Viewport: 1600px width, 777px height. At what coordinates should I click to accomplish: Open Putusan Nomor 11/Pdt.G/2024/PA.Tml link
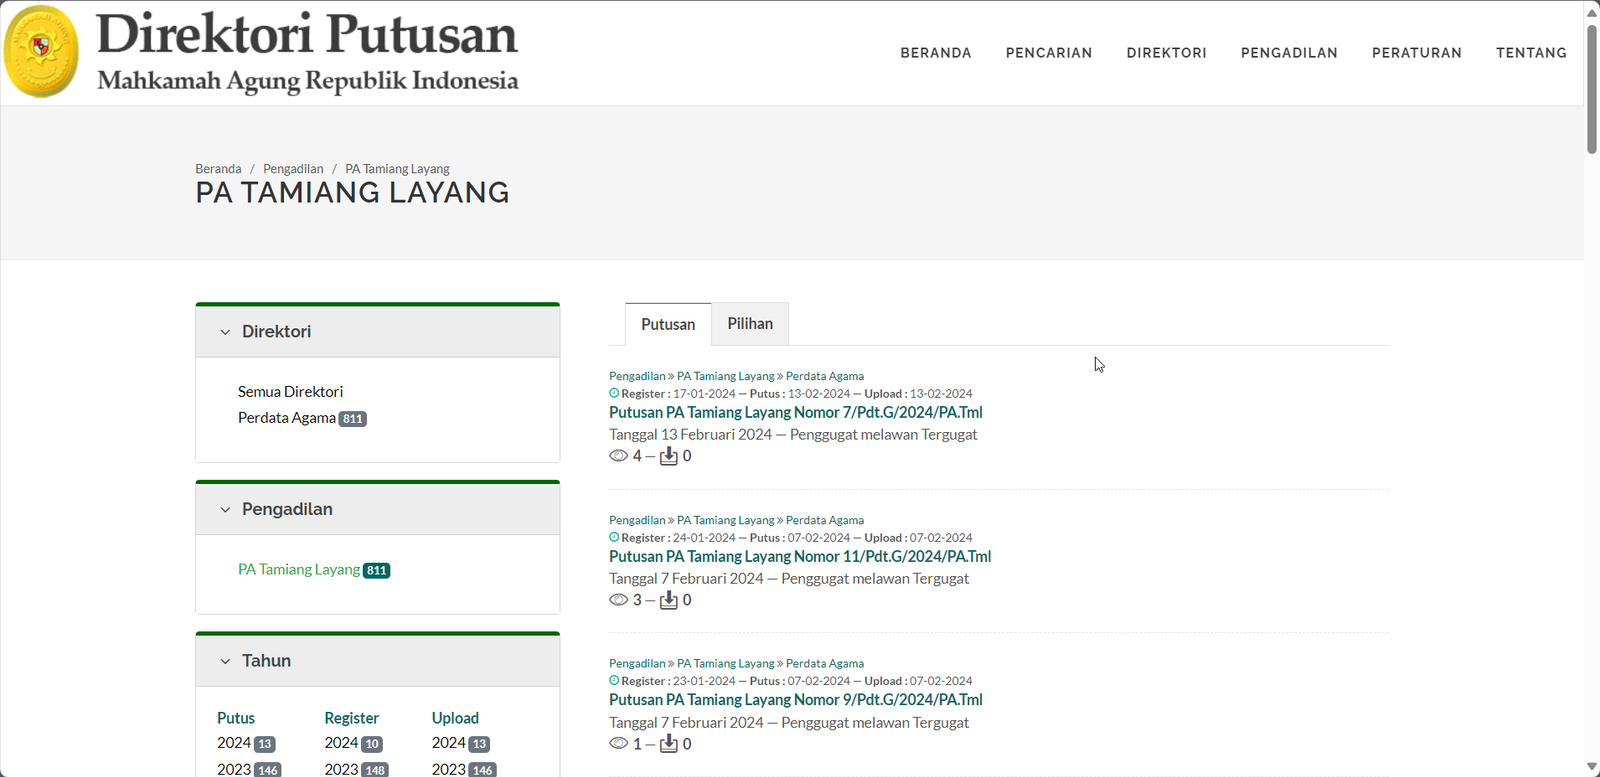click(x=800, y=556)
